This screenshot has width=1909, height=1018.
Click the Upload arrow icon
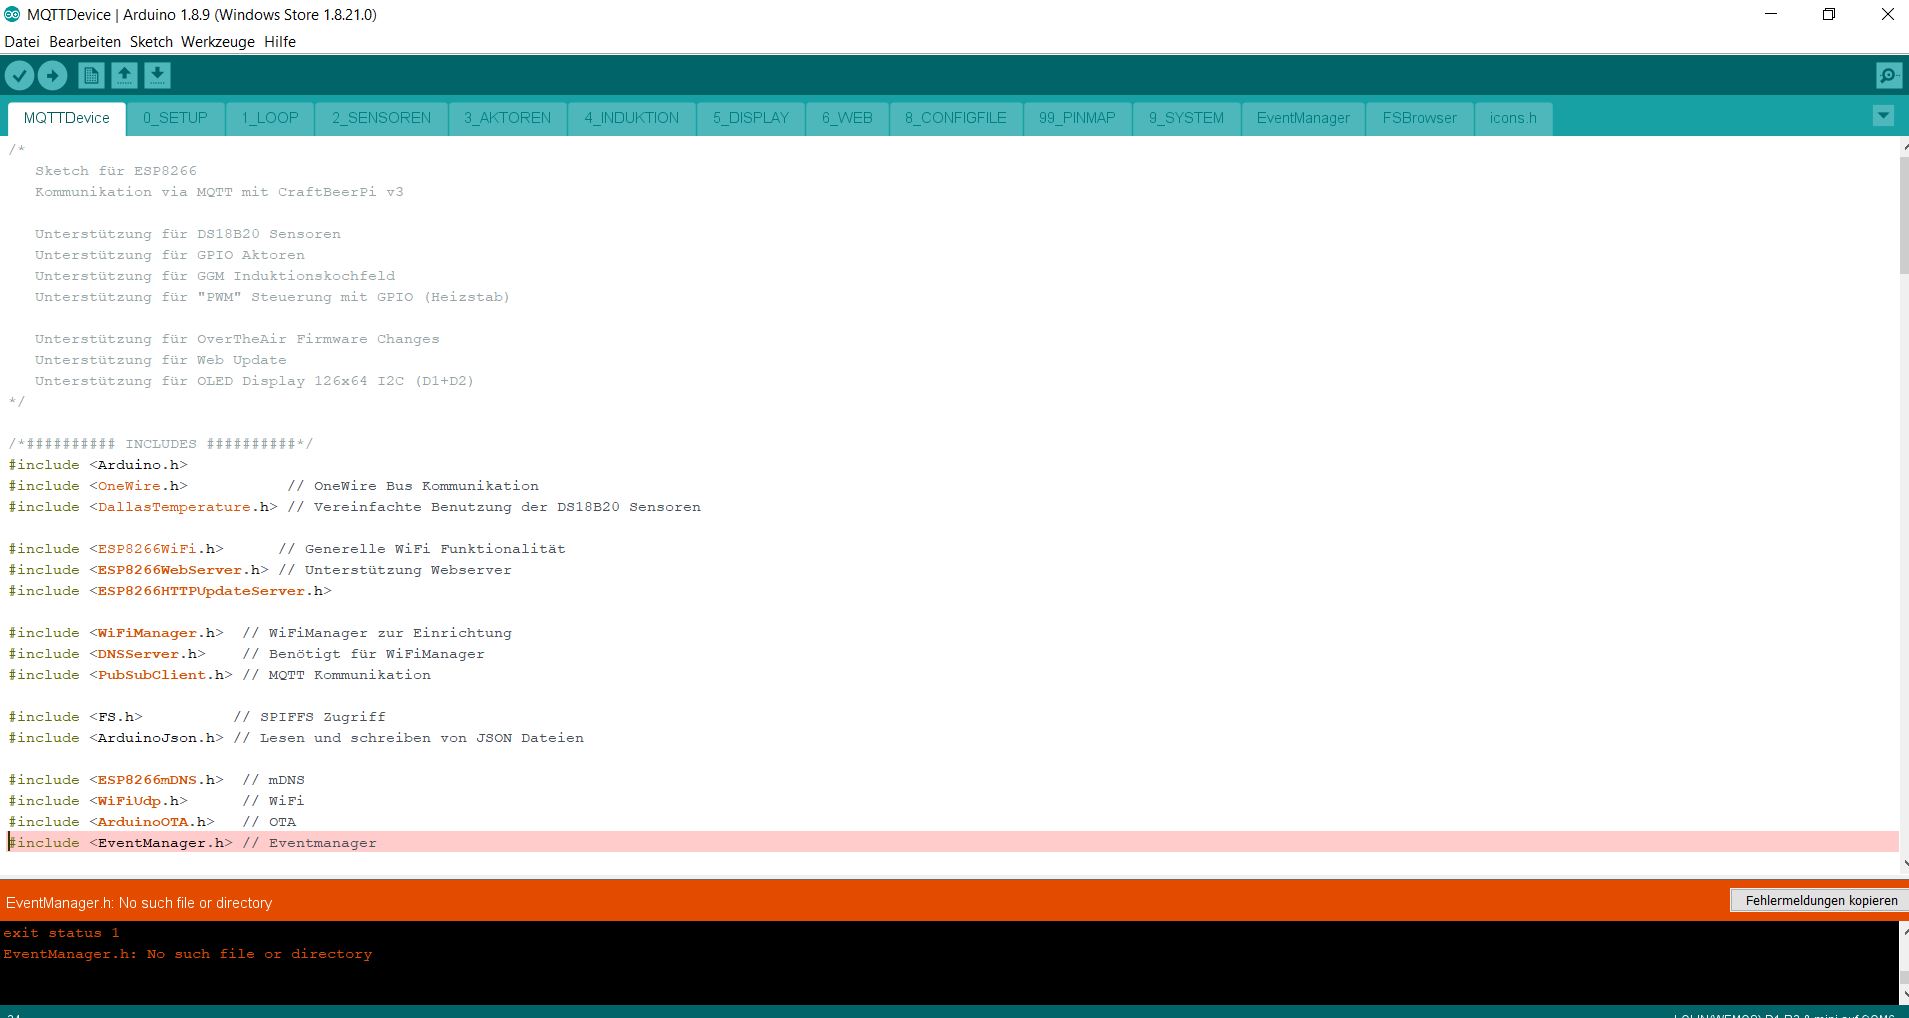click(x=52, y=75)
